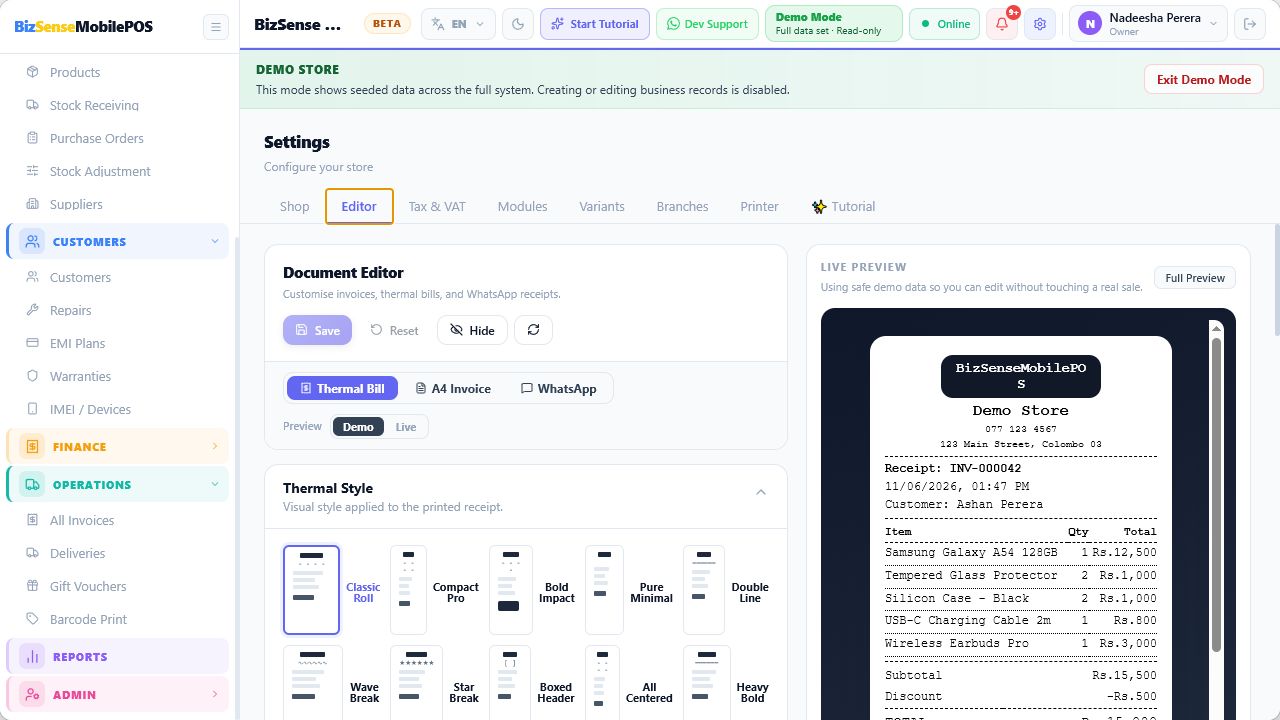
Task: Click the Save button
Action: point(317,330)
